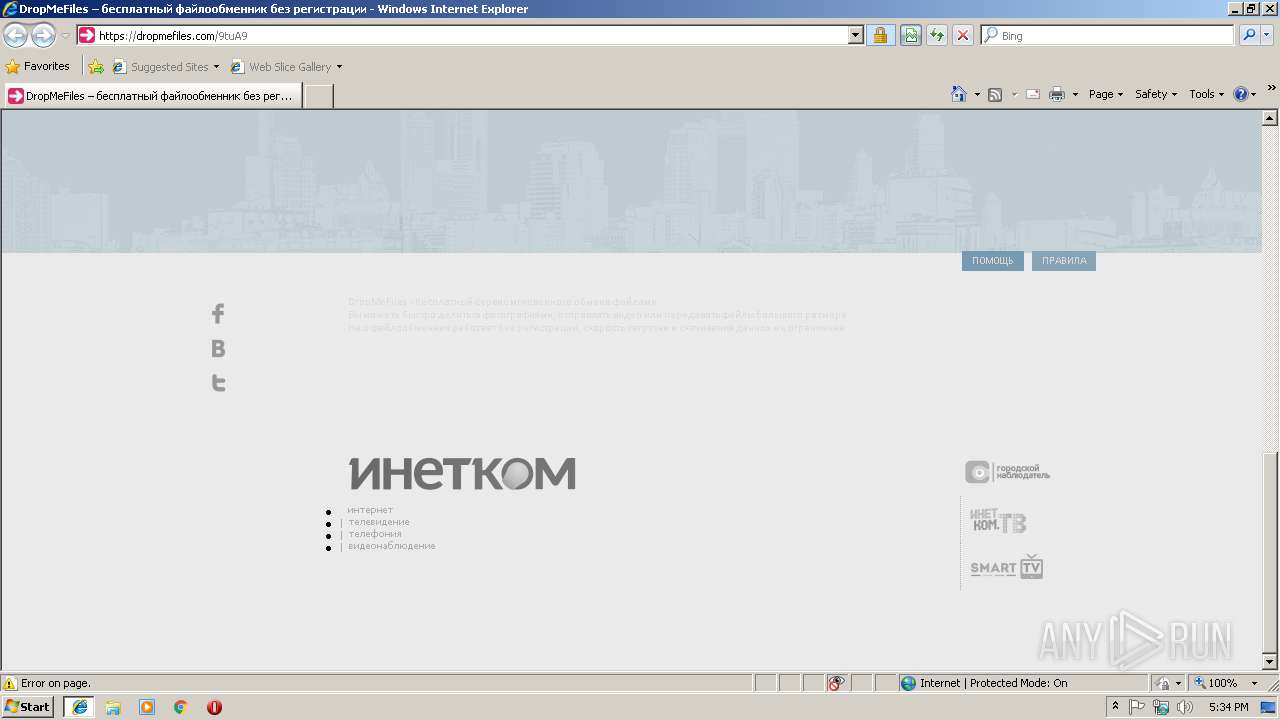Click the Start button
Viewport: 1280px width, 720px height.
click(x=28, y=707)
